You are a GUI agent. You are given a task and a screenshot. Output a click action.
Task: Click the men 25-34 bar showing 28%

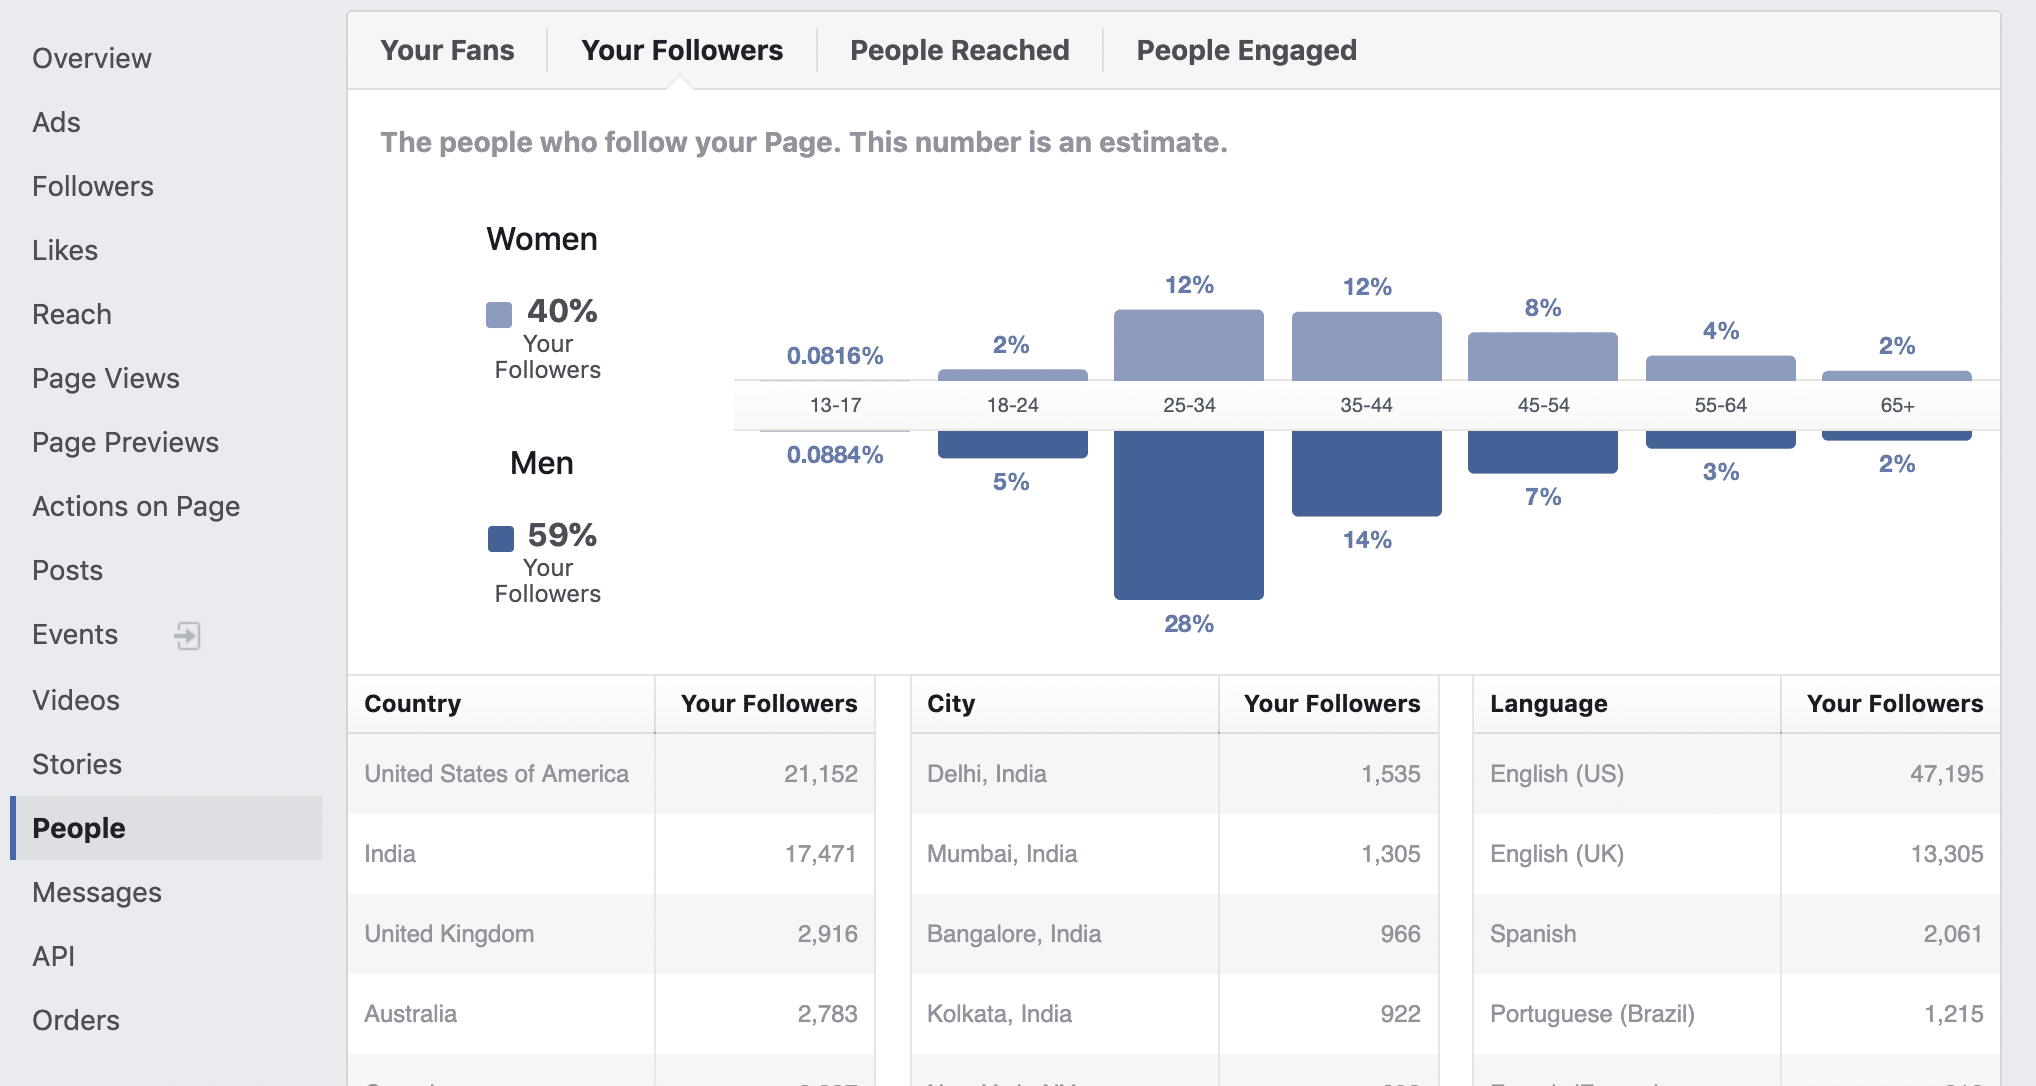[x=1188, y=515]
